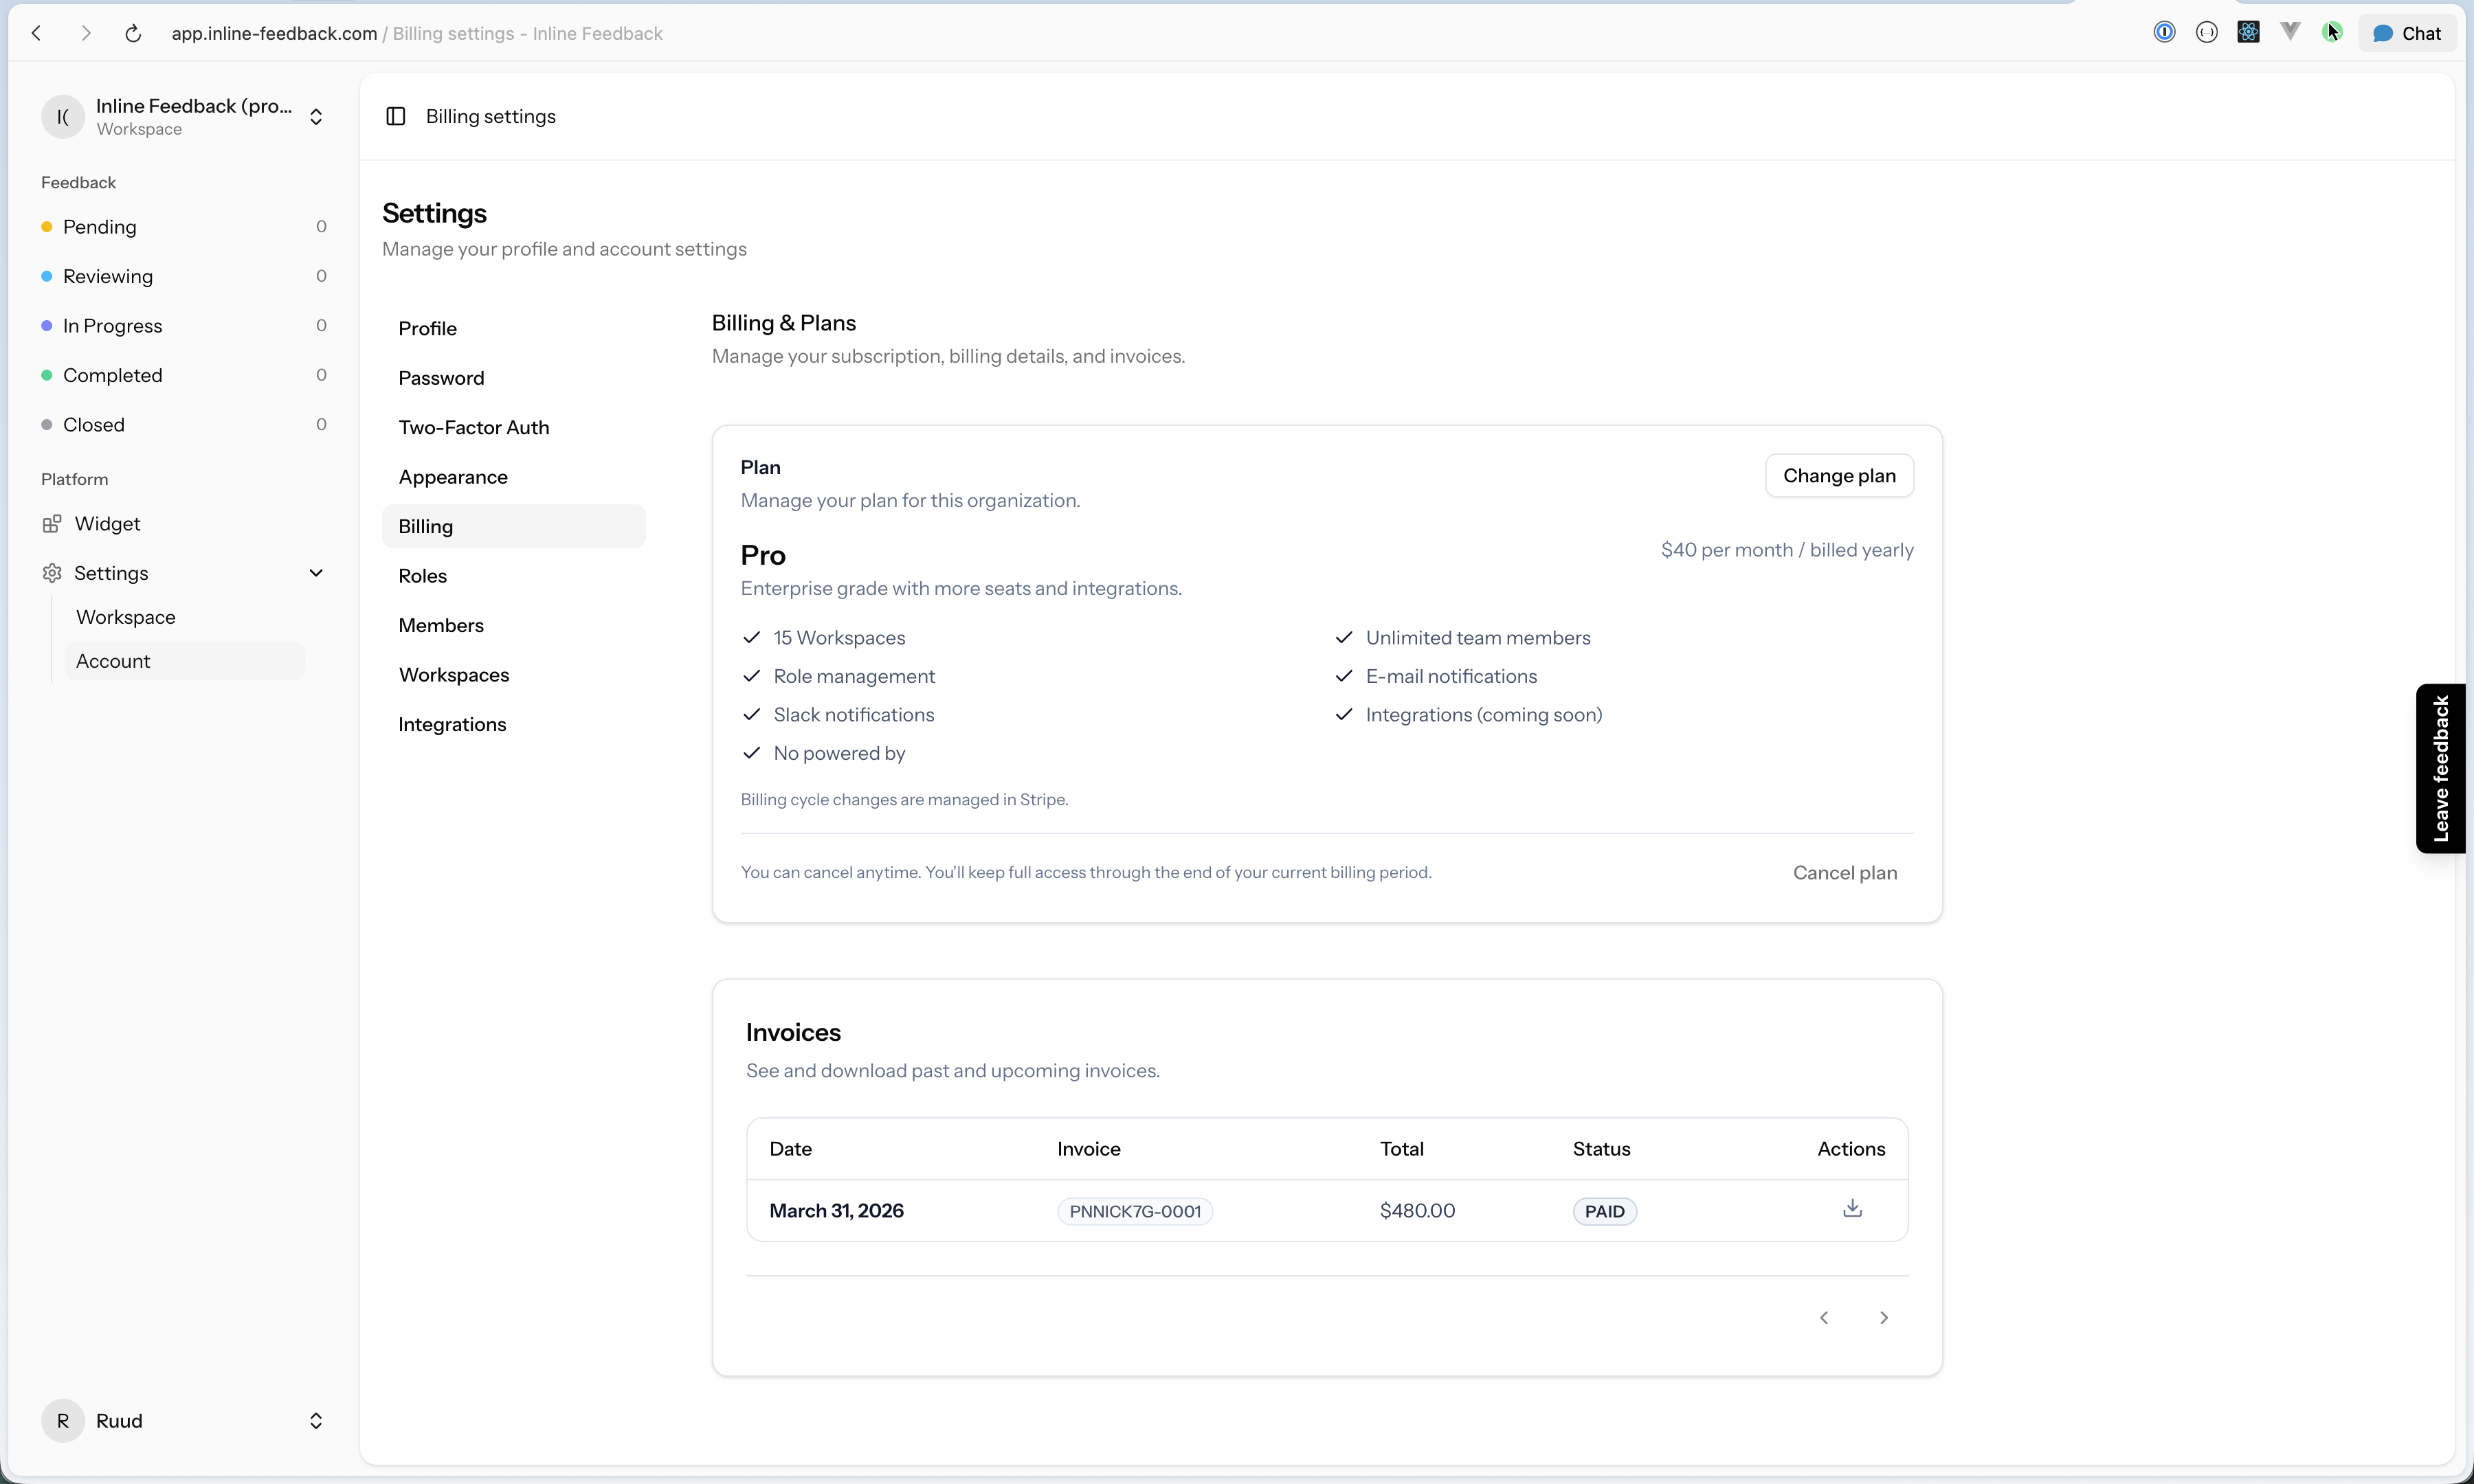Screen dimensions: 2474x1484
Task: Open the React devtools extension icon
Action: [2248, 33]
